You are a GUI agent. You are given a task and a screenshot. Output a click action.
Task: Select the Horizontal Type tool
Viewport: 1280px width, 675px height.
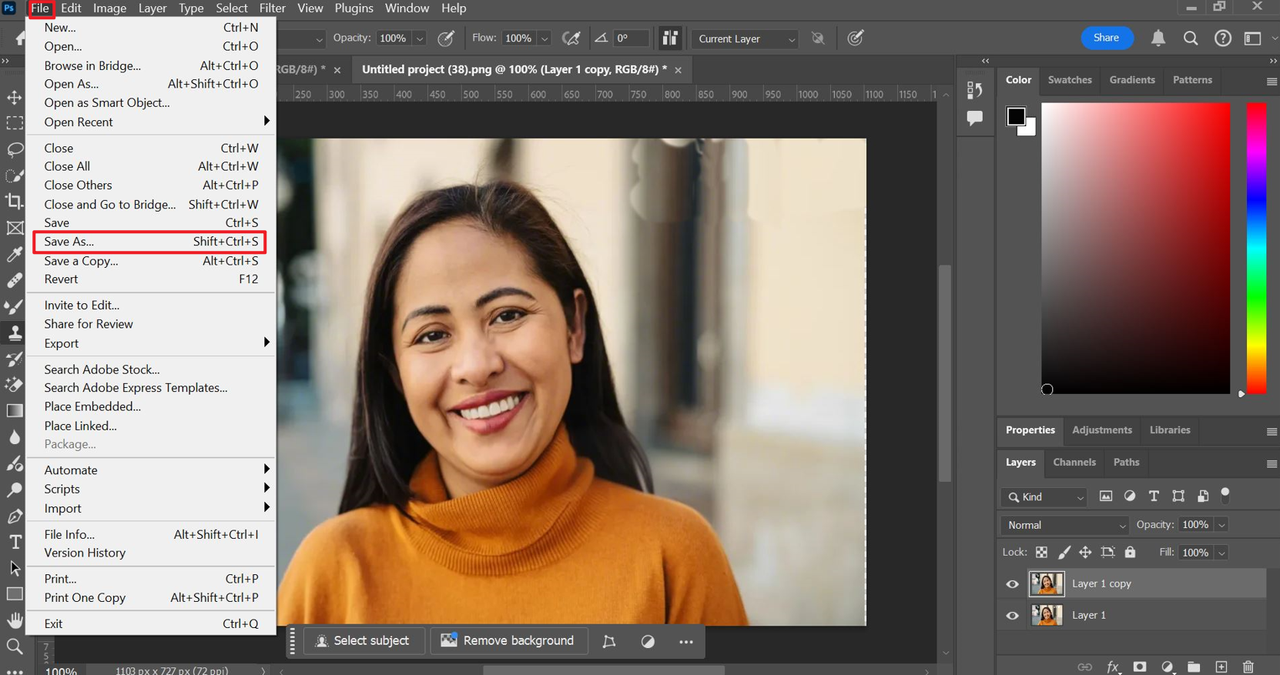click(x=14, y=542)
